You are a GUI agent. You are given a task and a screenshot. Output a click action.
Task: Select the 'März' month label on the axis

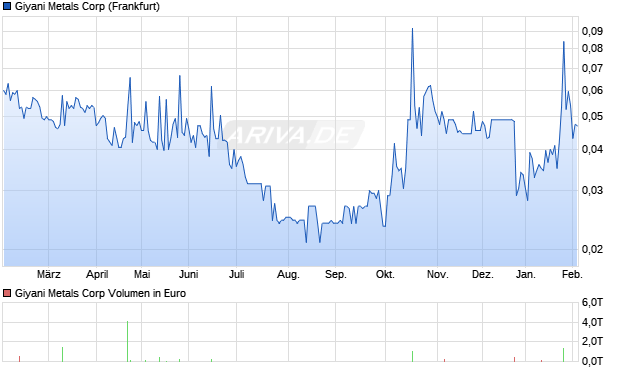coord(49,274)
